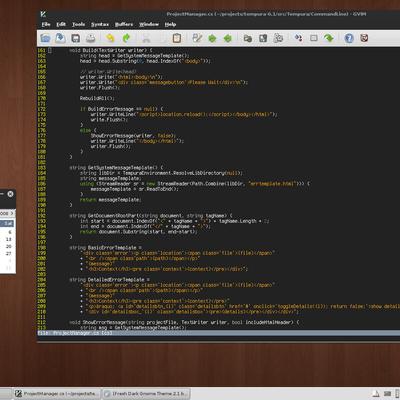Switch to Fresh Dark Gnome Theme taskbar window

(x=146, y=394)
